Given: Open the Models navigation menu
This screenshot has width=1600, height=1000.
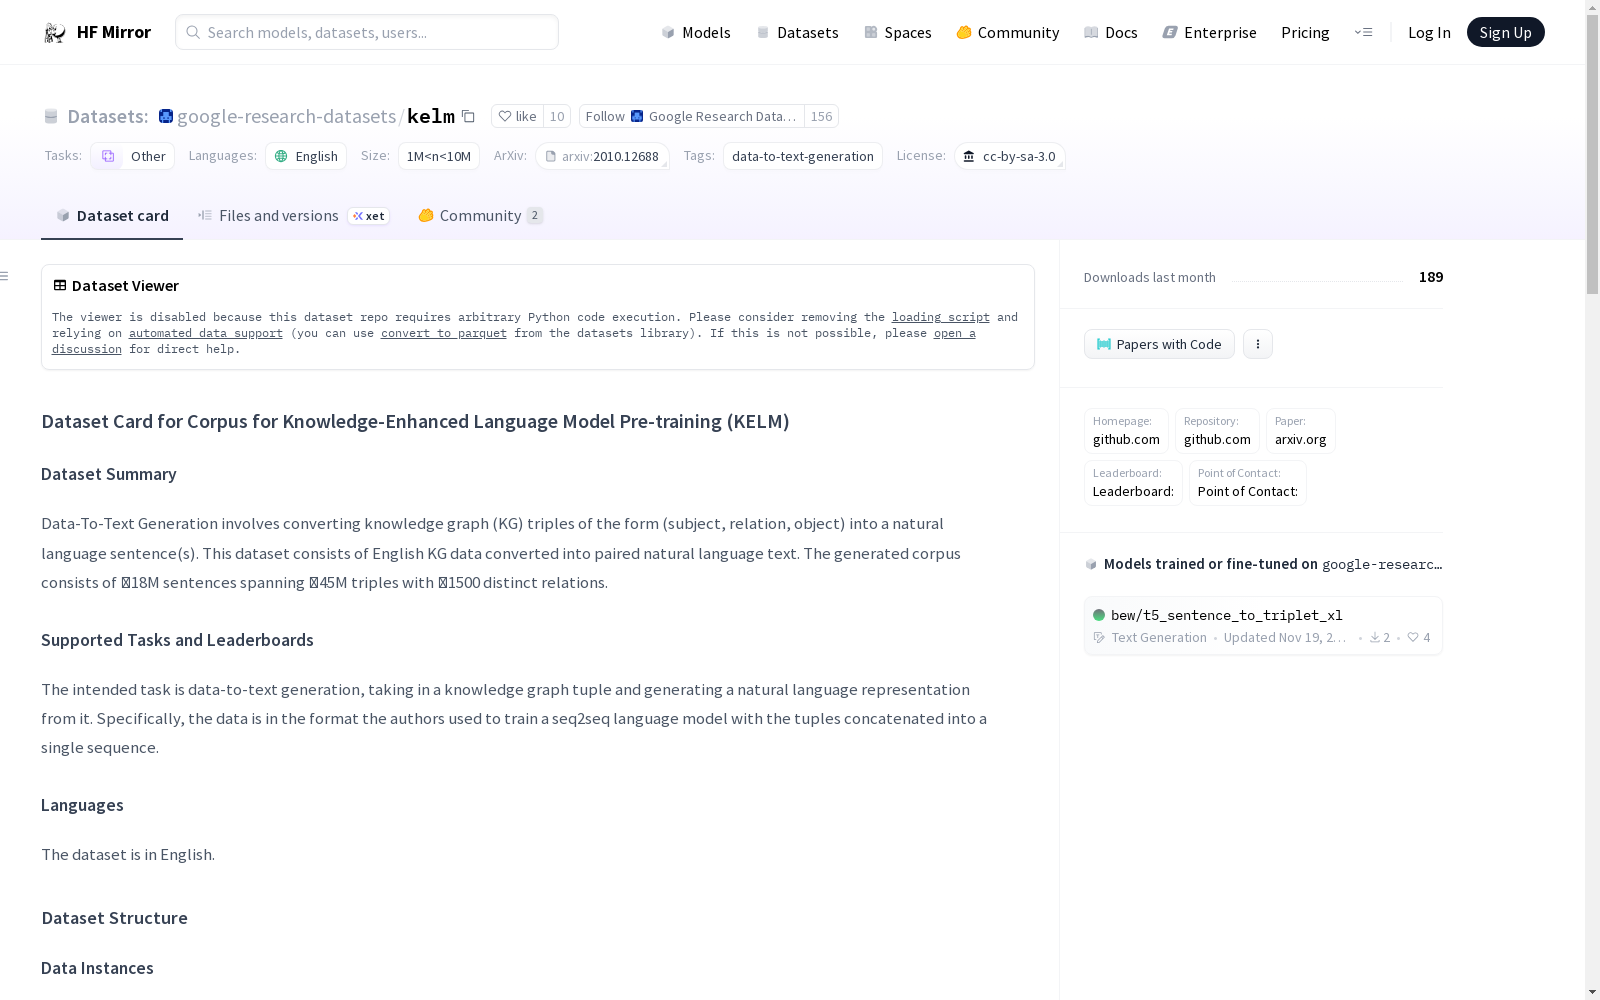Looking at the screenshot, I should click(x=696, y=32).
